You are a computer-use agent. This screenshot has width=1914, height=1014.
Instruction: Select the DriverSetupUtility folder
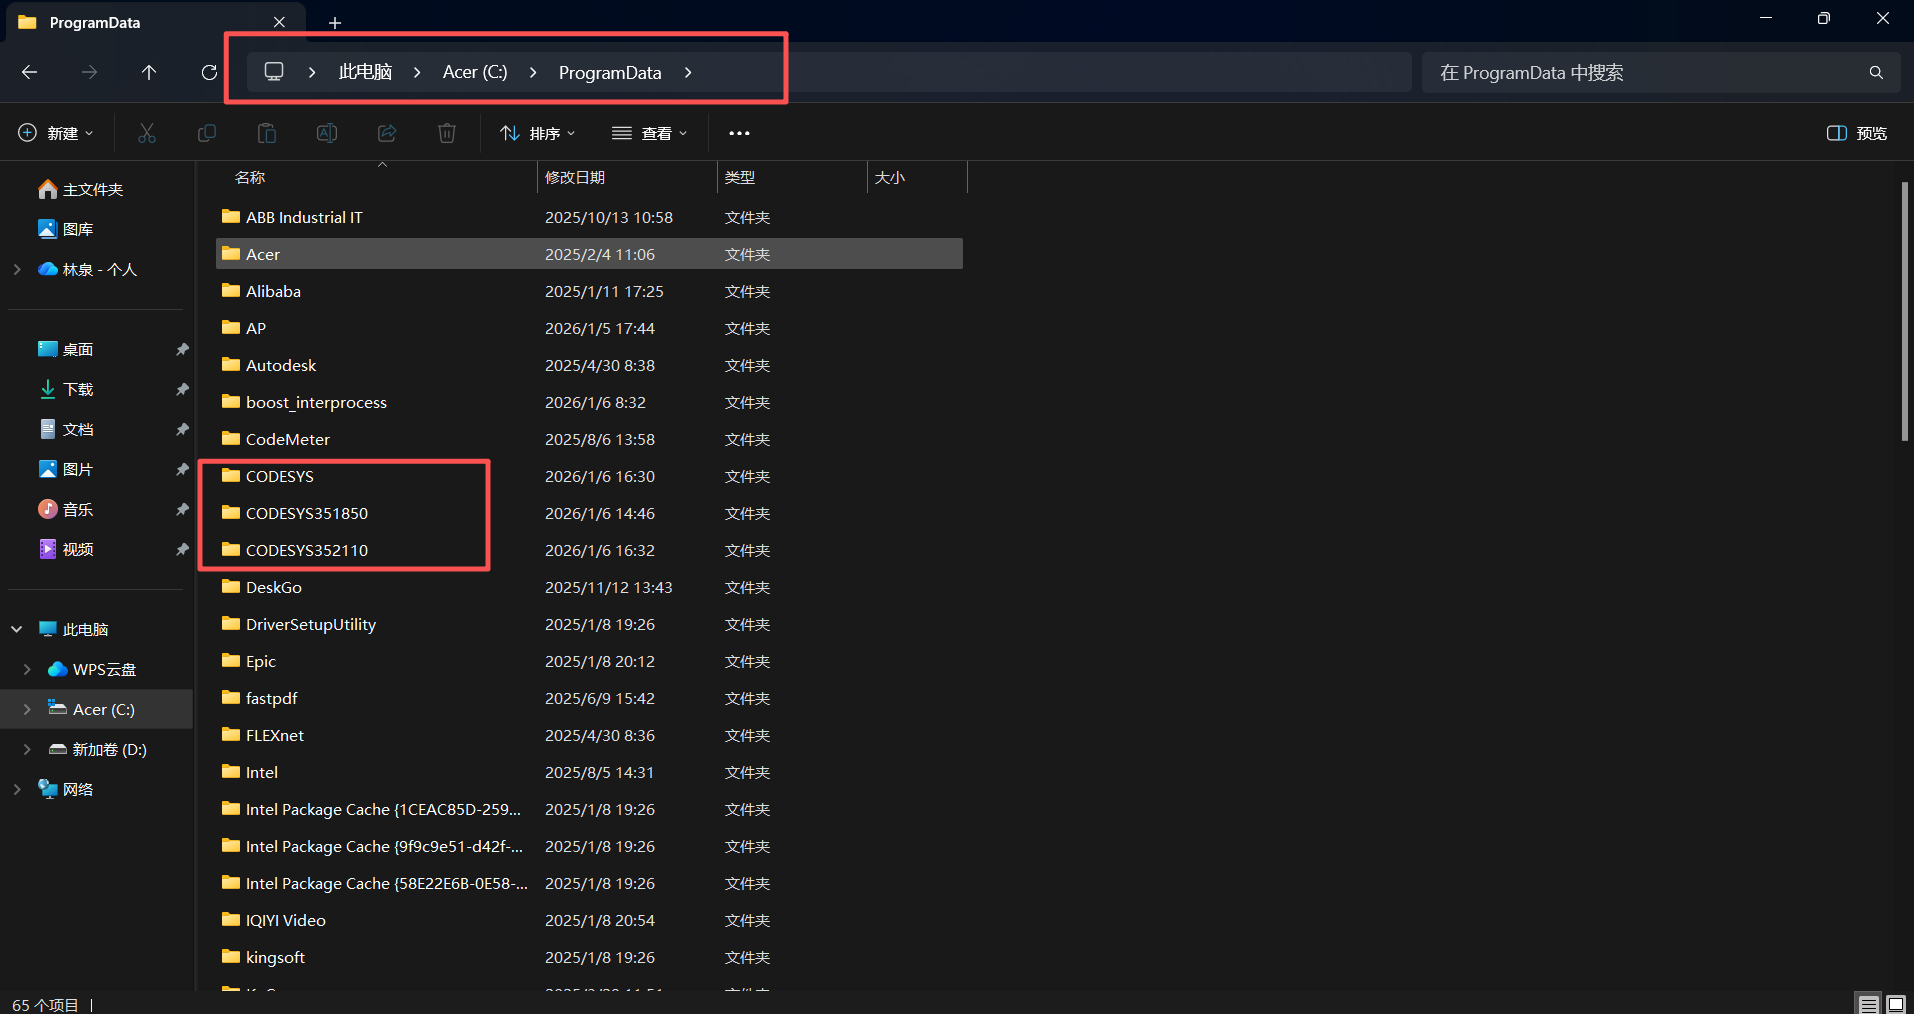click(x=589, y=624)
